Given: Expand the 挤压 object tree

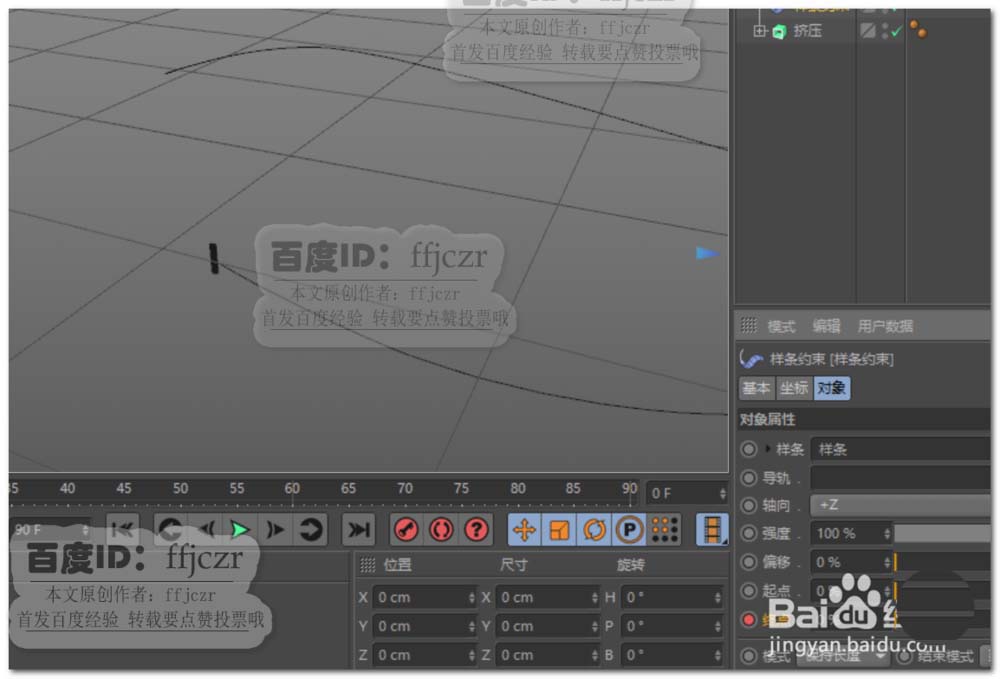Looking at the screenshot, I should 759,31.
